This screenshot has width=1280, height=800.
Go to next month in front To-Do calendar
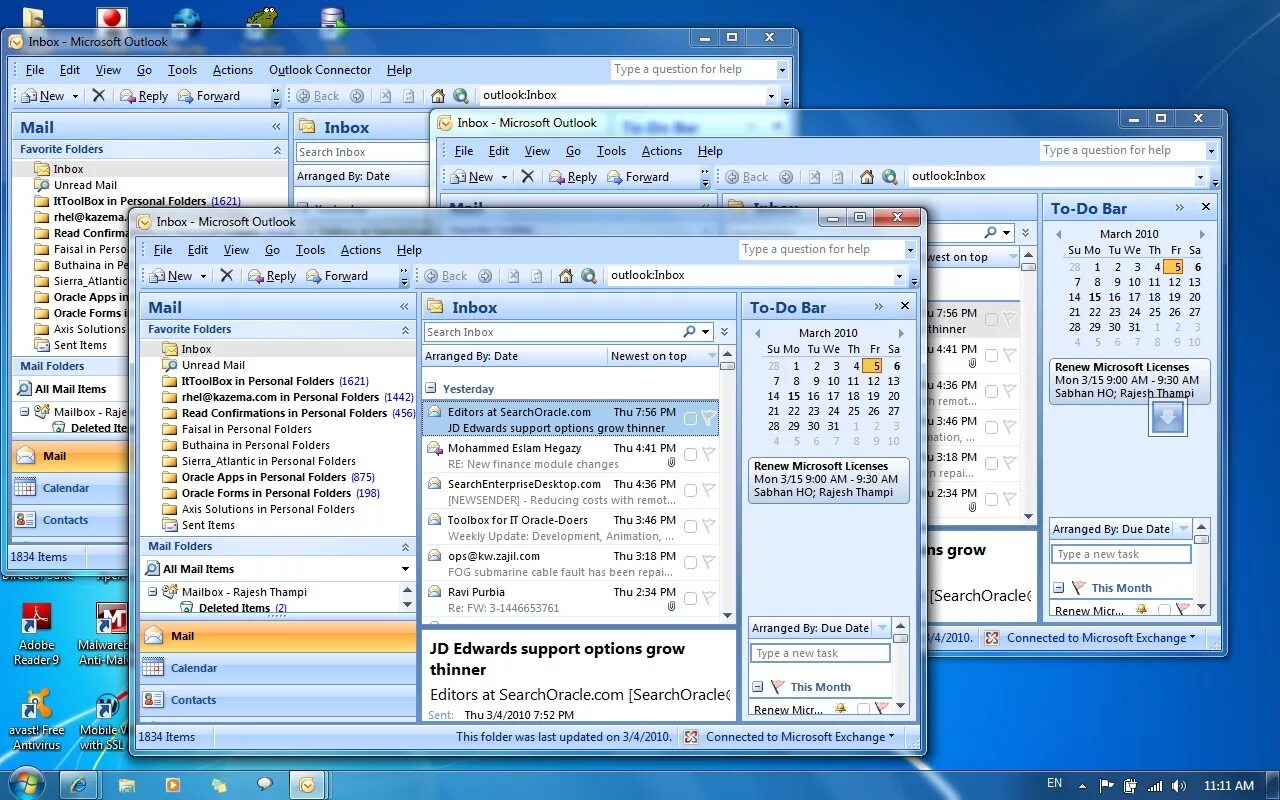coord(901,333)
